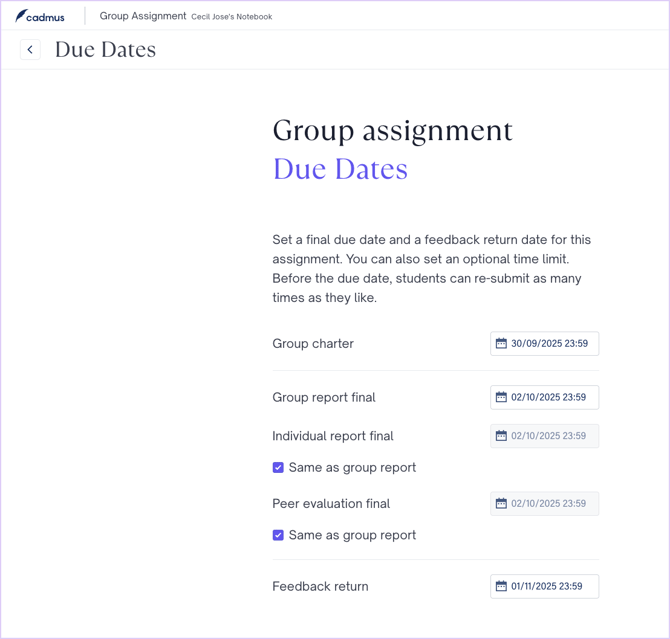Go back using the left chevron button
Viewport: 670px width, 639px height.
point(30,50)
